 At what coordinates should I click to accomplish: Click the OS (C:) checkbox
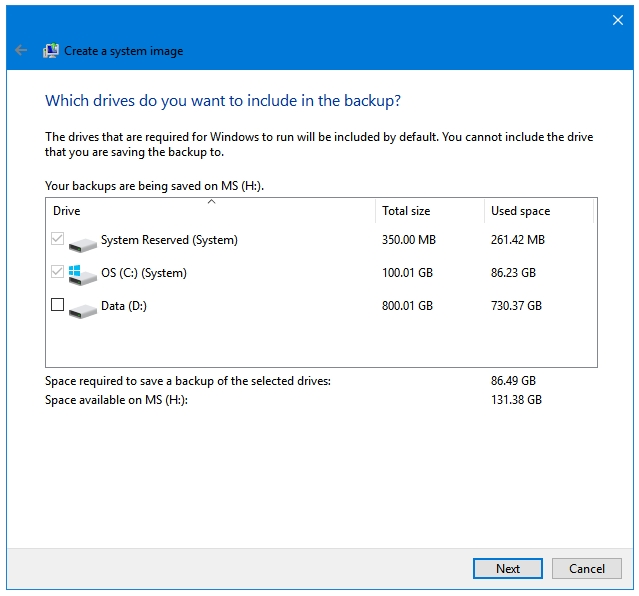tap(57, 272)
